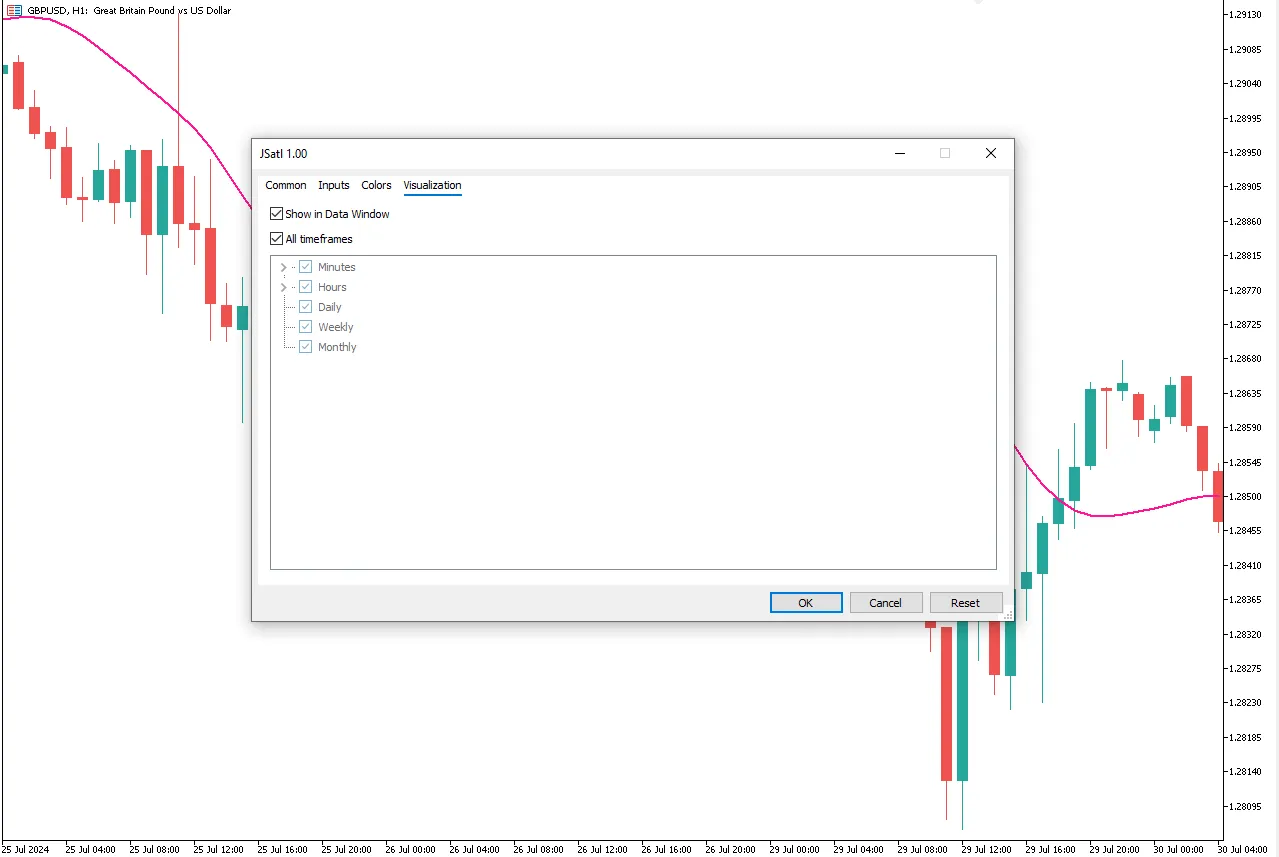
Task: Click the dialog resize grip corner
Action: 1008,615
